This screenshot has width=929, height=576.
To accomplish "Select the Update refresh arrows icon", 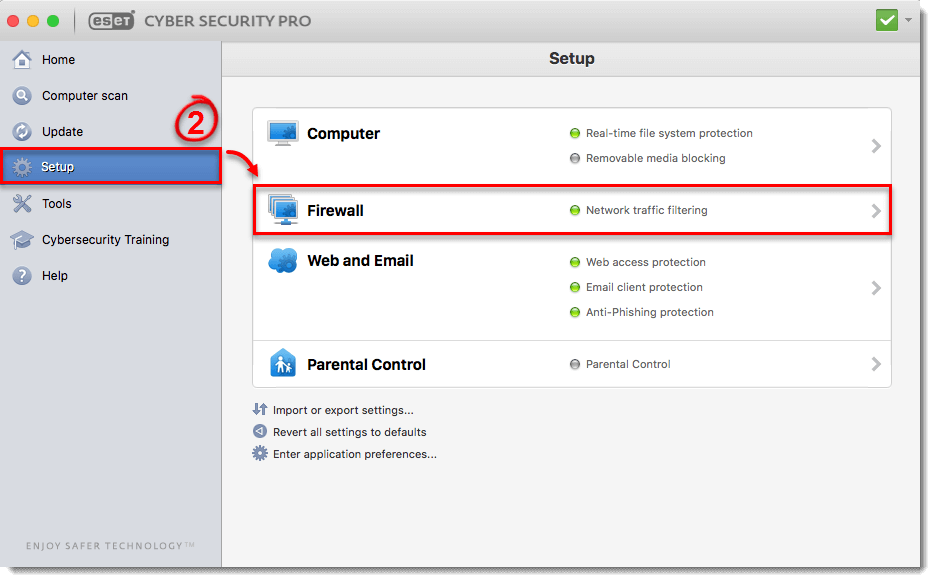I will tap(22, 132).
